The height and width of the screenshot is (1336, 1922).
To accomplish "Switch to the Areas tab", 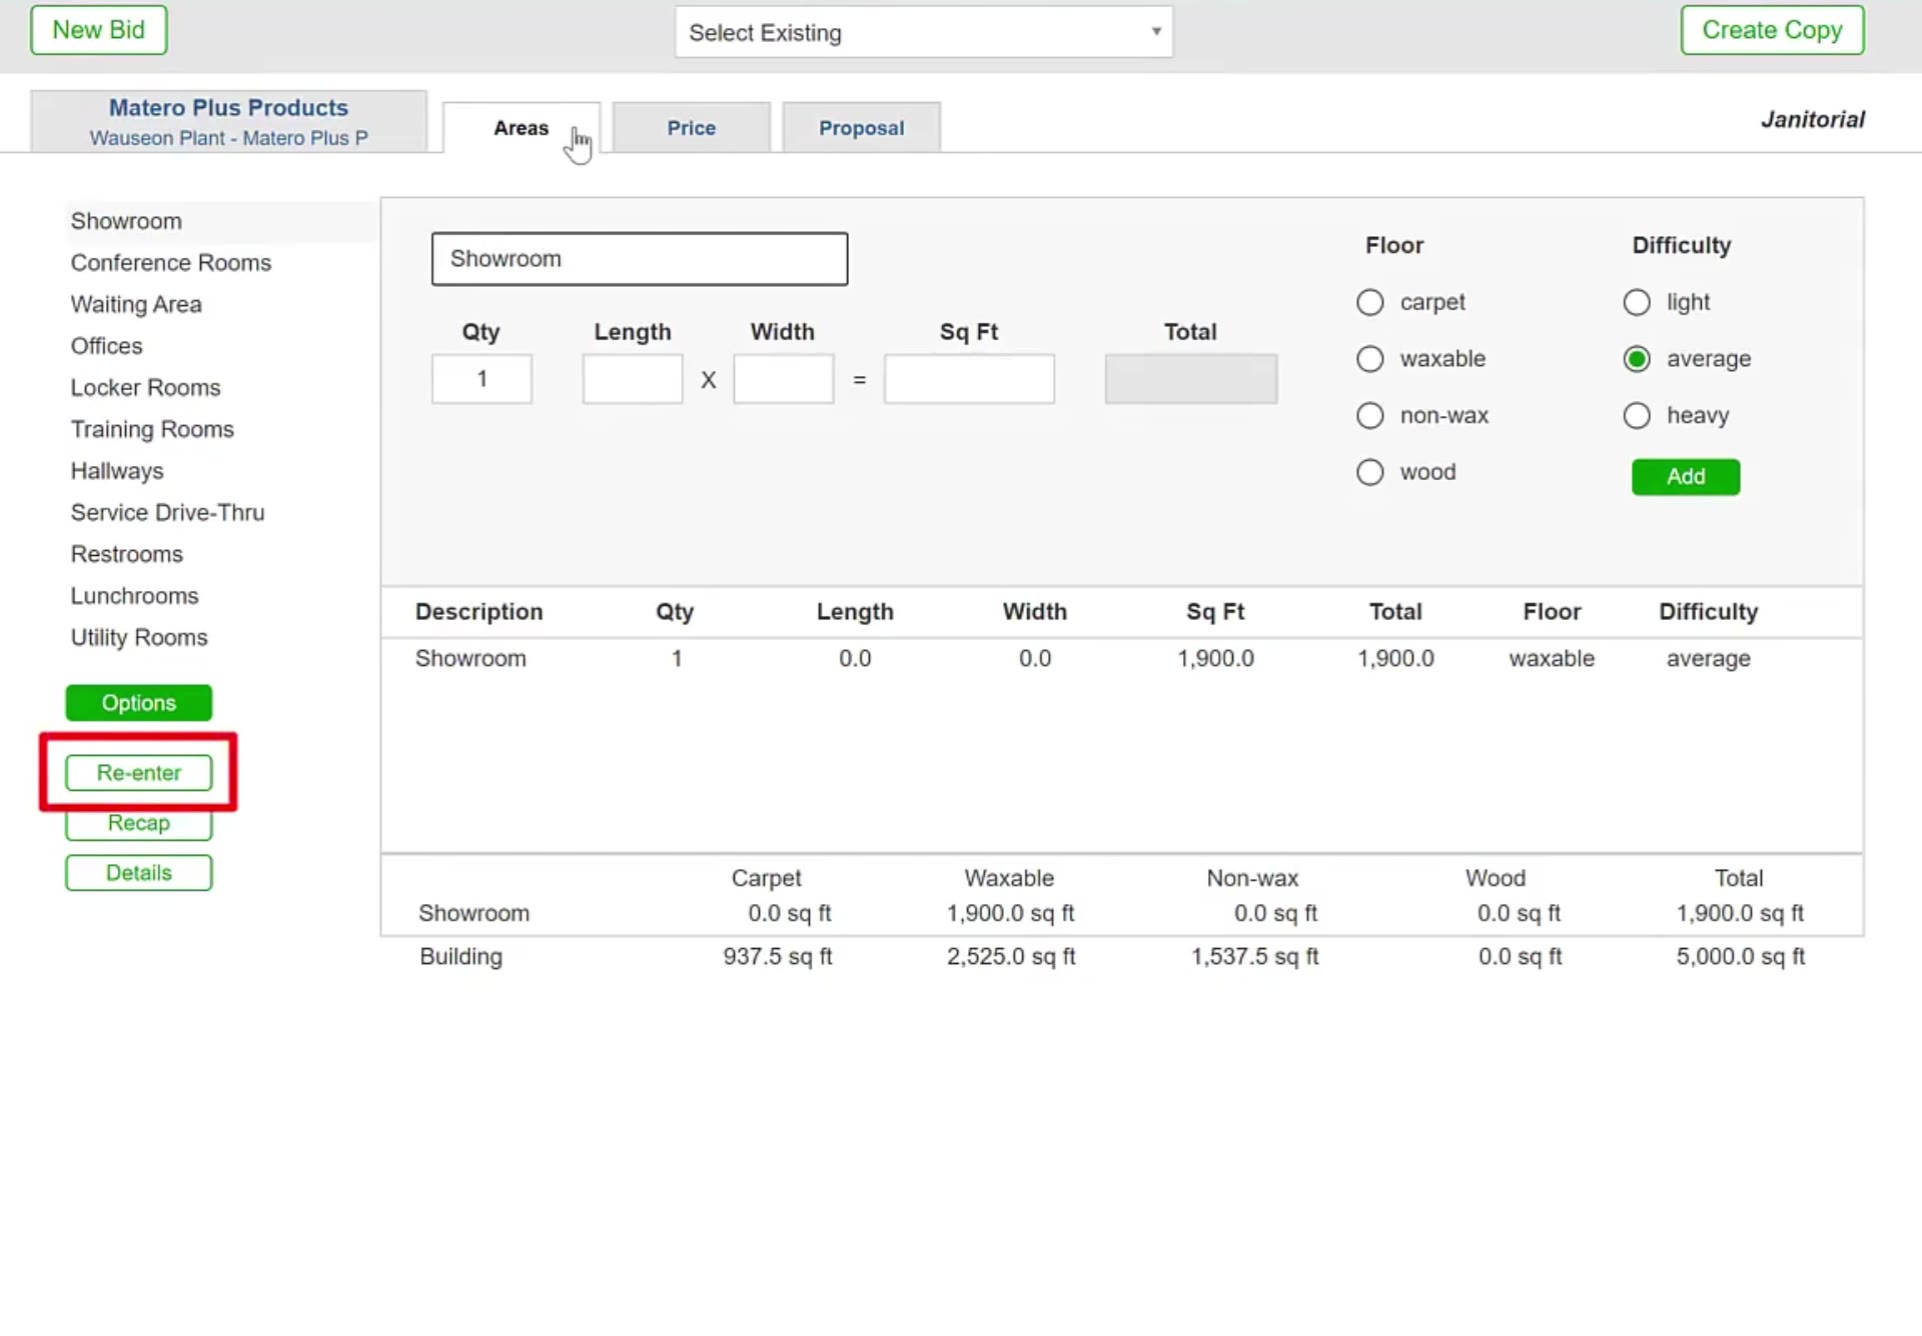I will (x=521, y=128).
